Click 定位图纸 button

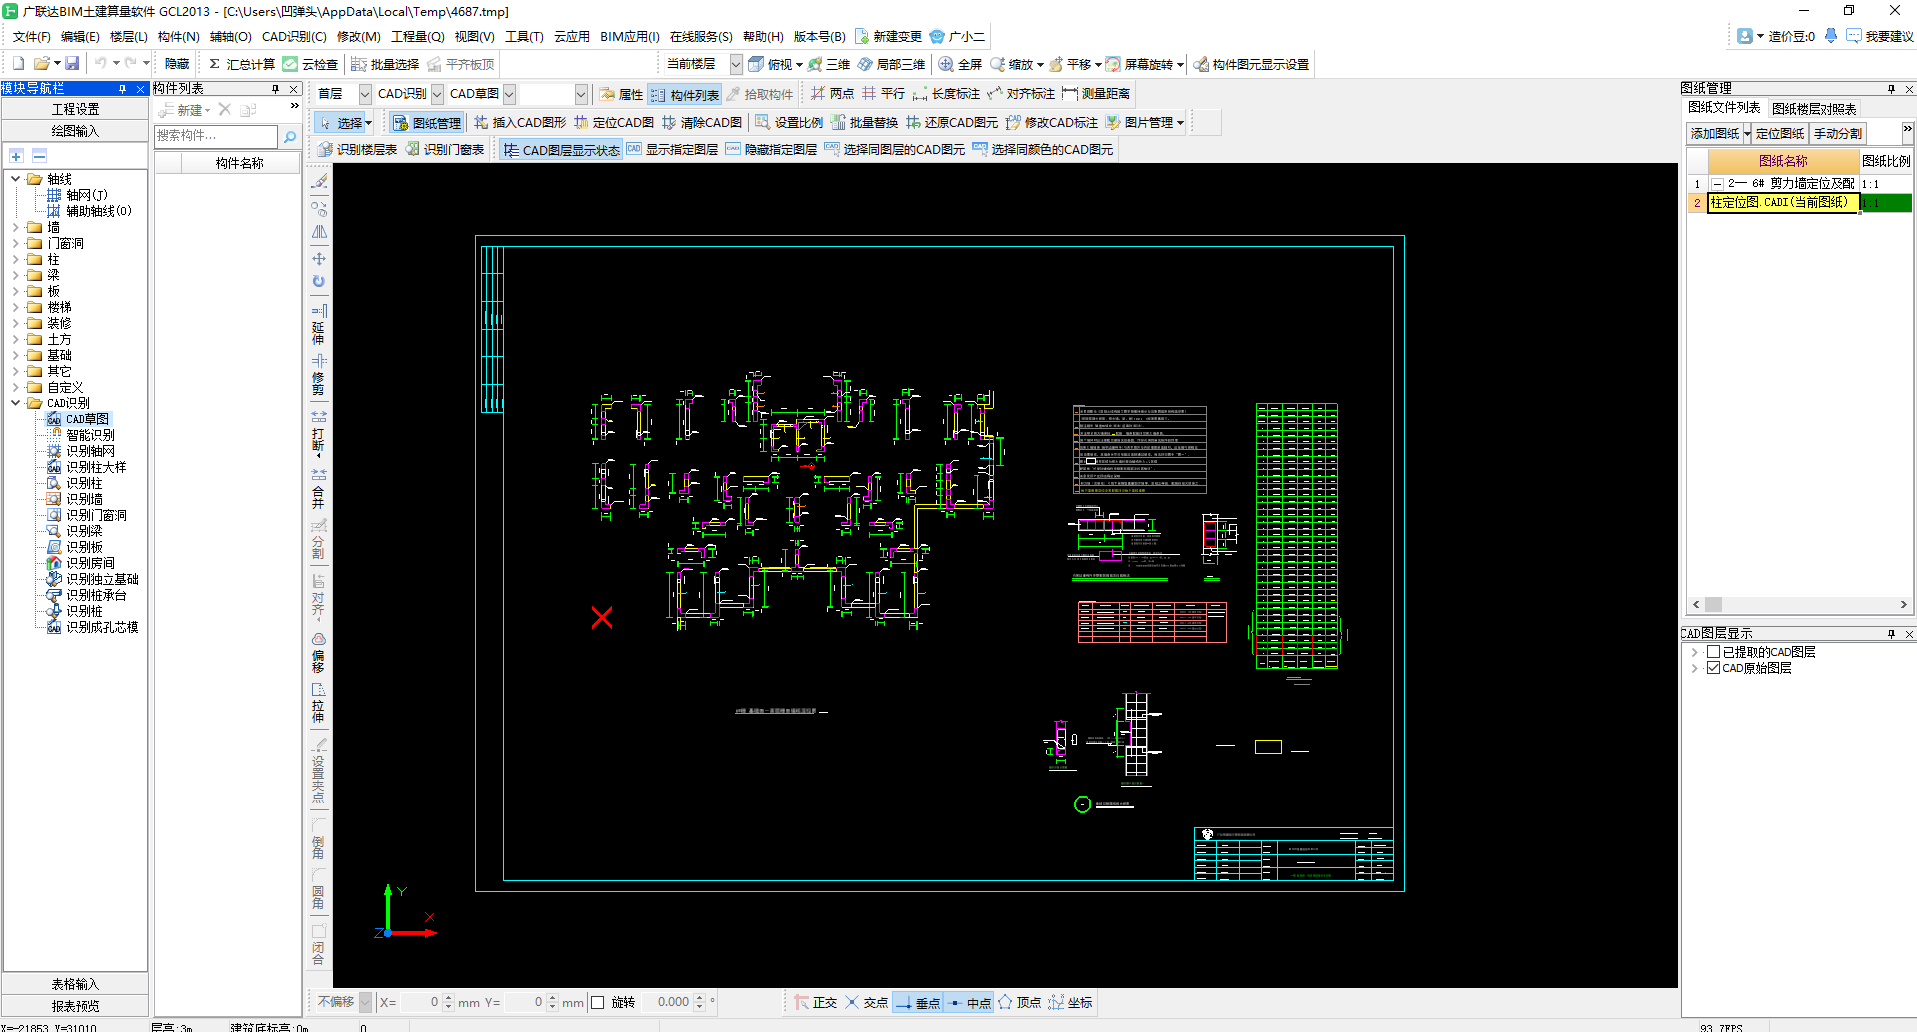tap(1780, 133)
